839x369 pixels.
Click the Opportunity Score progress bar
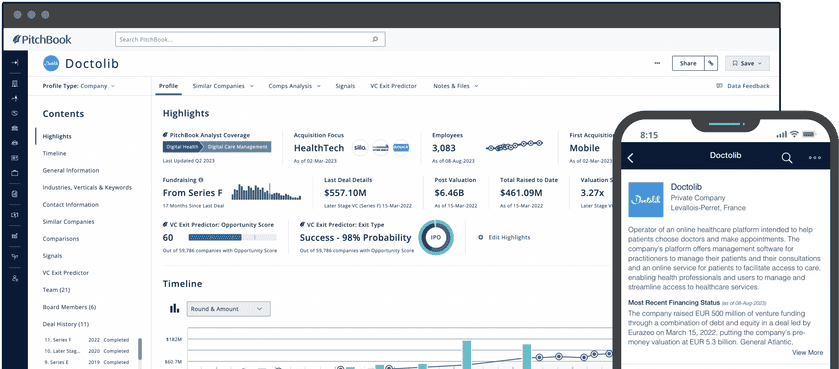coord(233,237)
